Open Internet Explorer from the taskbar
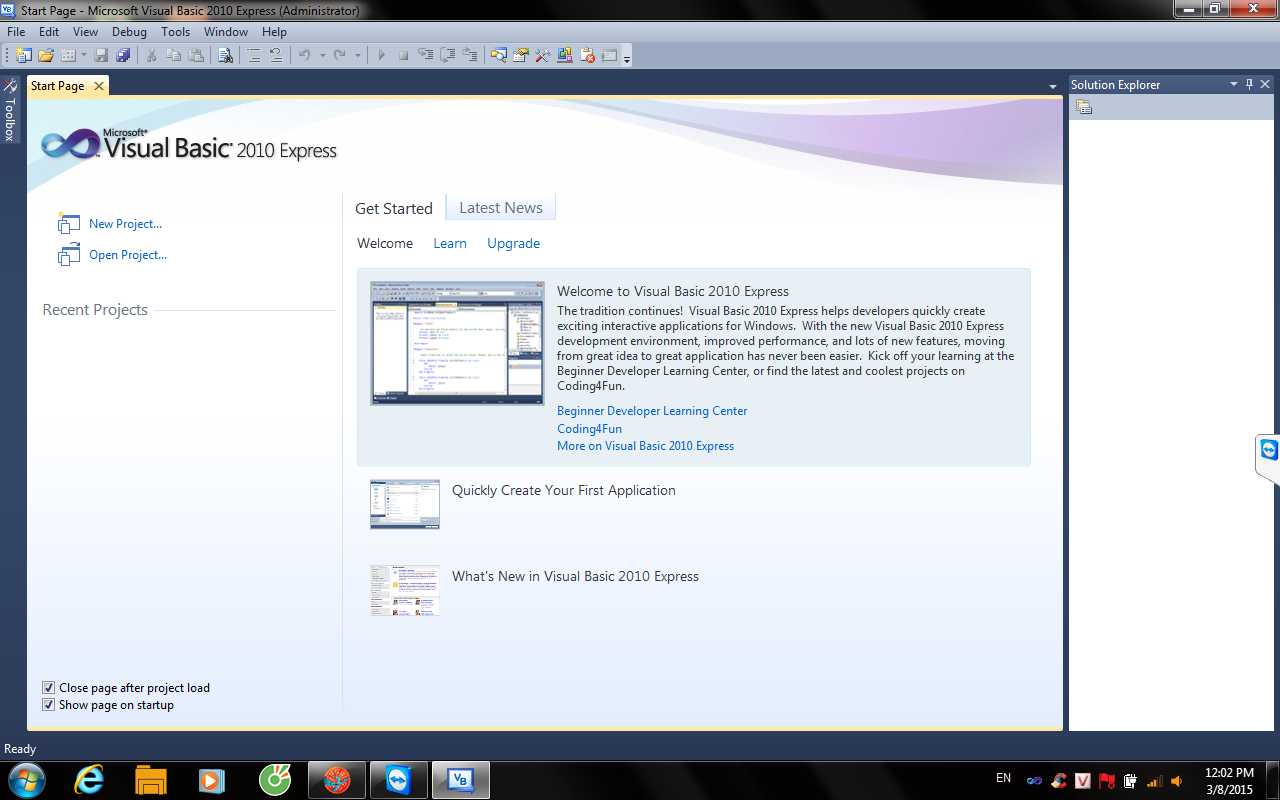The width and height of the screenshot is (1280, 800). [88, 780]
